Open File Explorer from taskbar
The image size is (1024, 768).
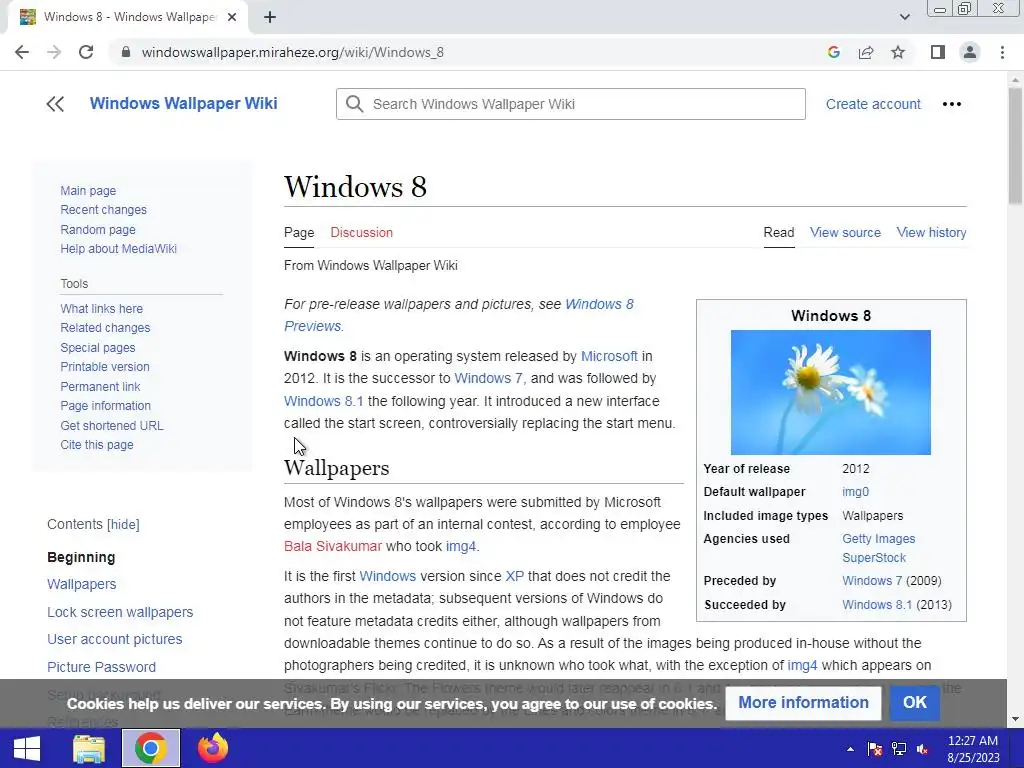(89, 748)
